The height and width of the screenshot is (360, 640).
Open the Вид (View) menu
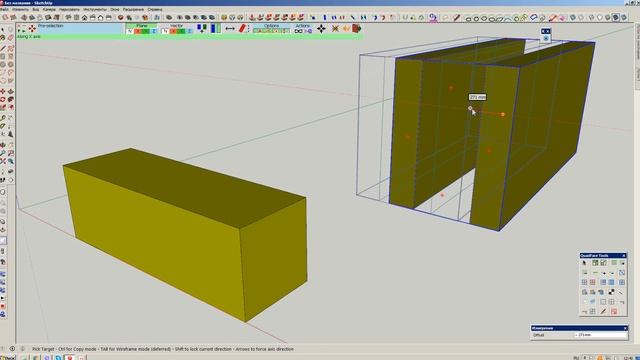coord(36,9)
